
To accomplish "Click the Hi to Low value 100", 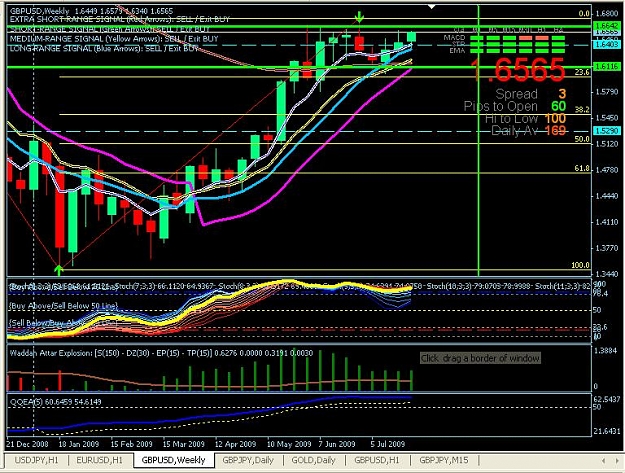I will pos(555,118).
